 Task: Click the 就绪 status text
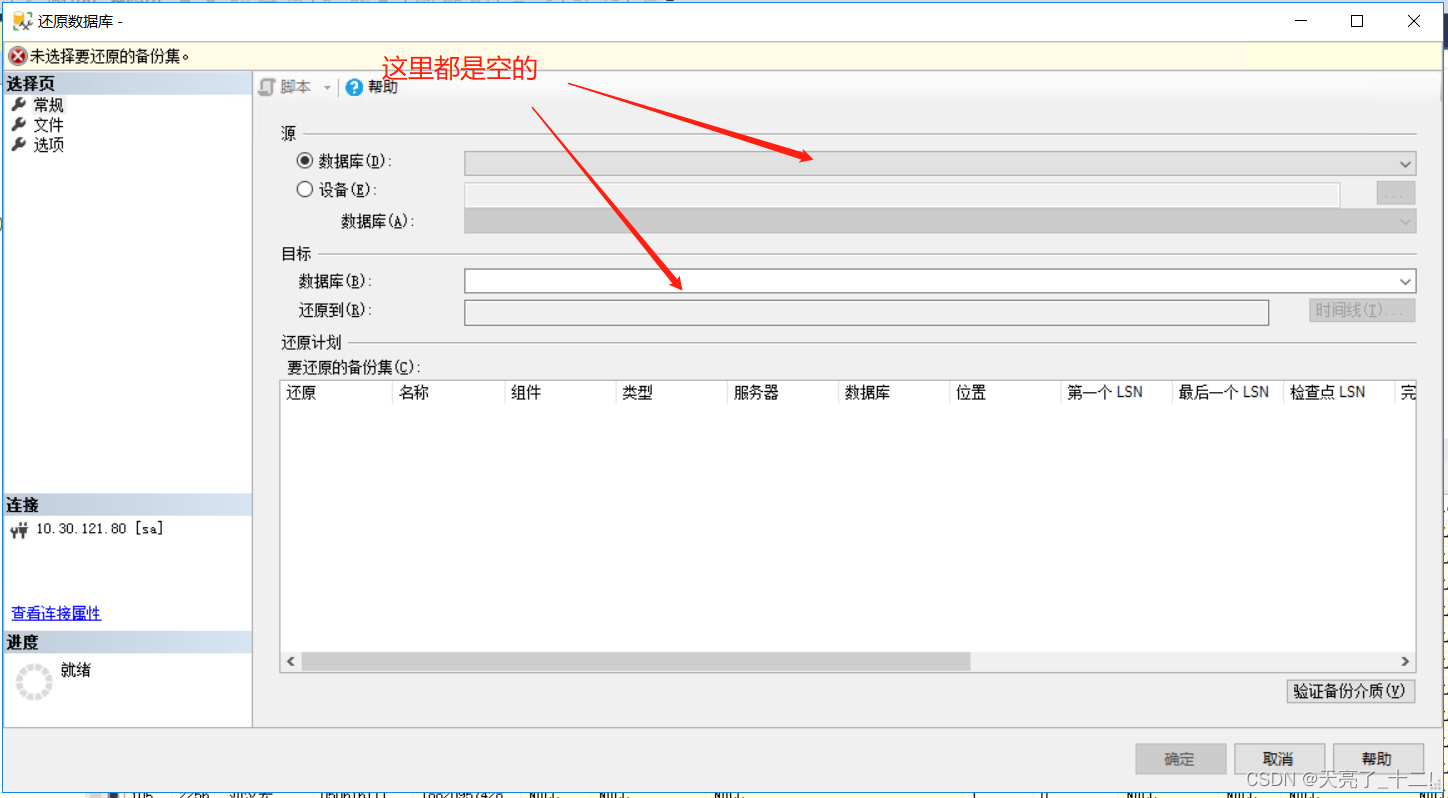pos(75,670)
